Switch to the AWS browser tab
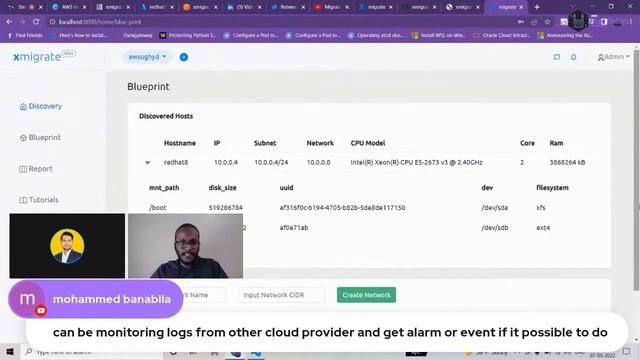Screen dimensions: 640x360 (x=69, y=7)
